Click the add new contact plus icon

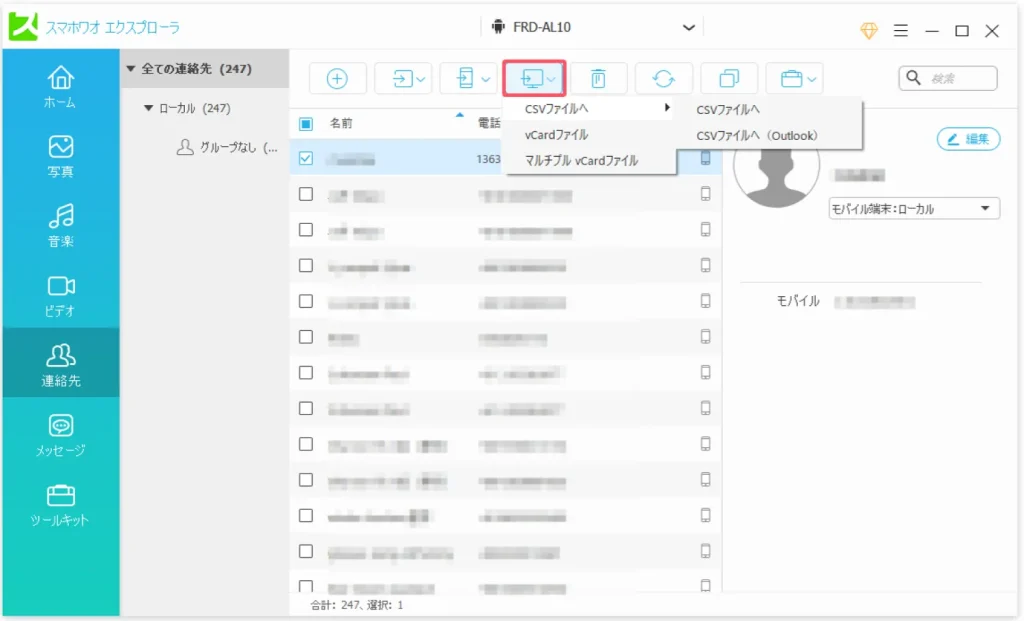pos(337,79)
